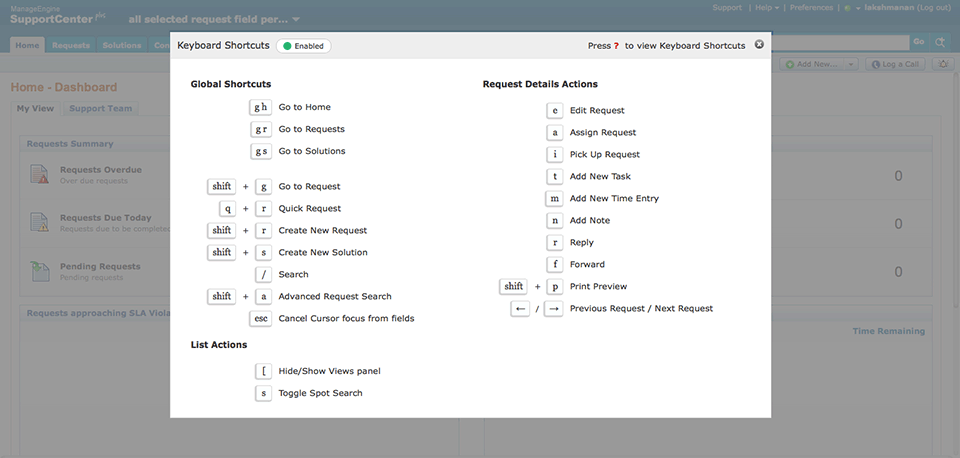Click the right arrow Next Request key

click(x=553, y=309)
